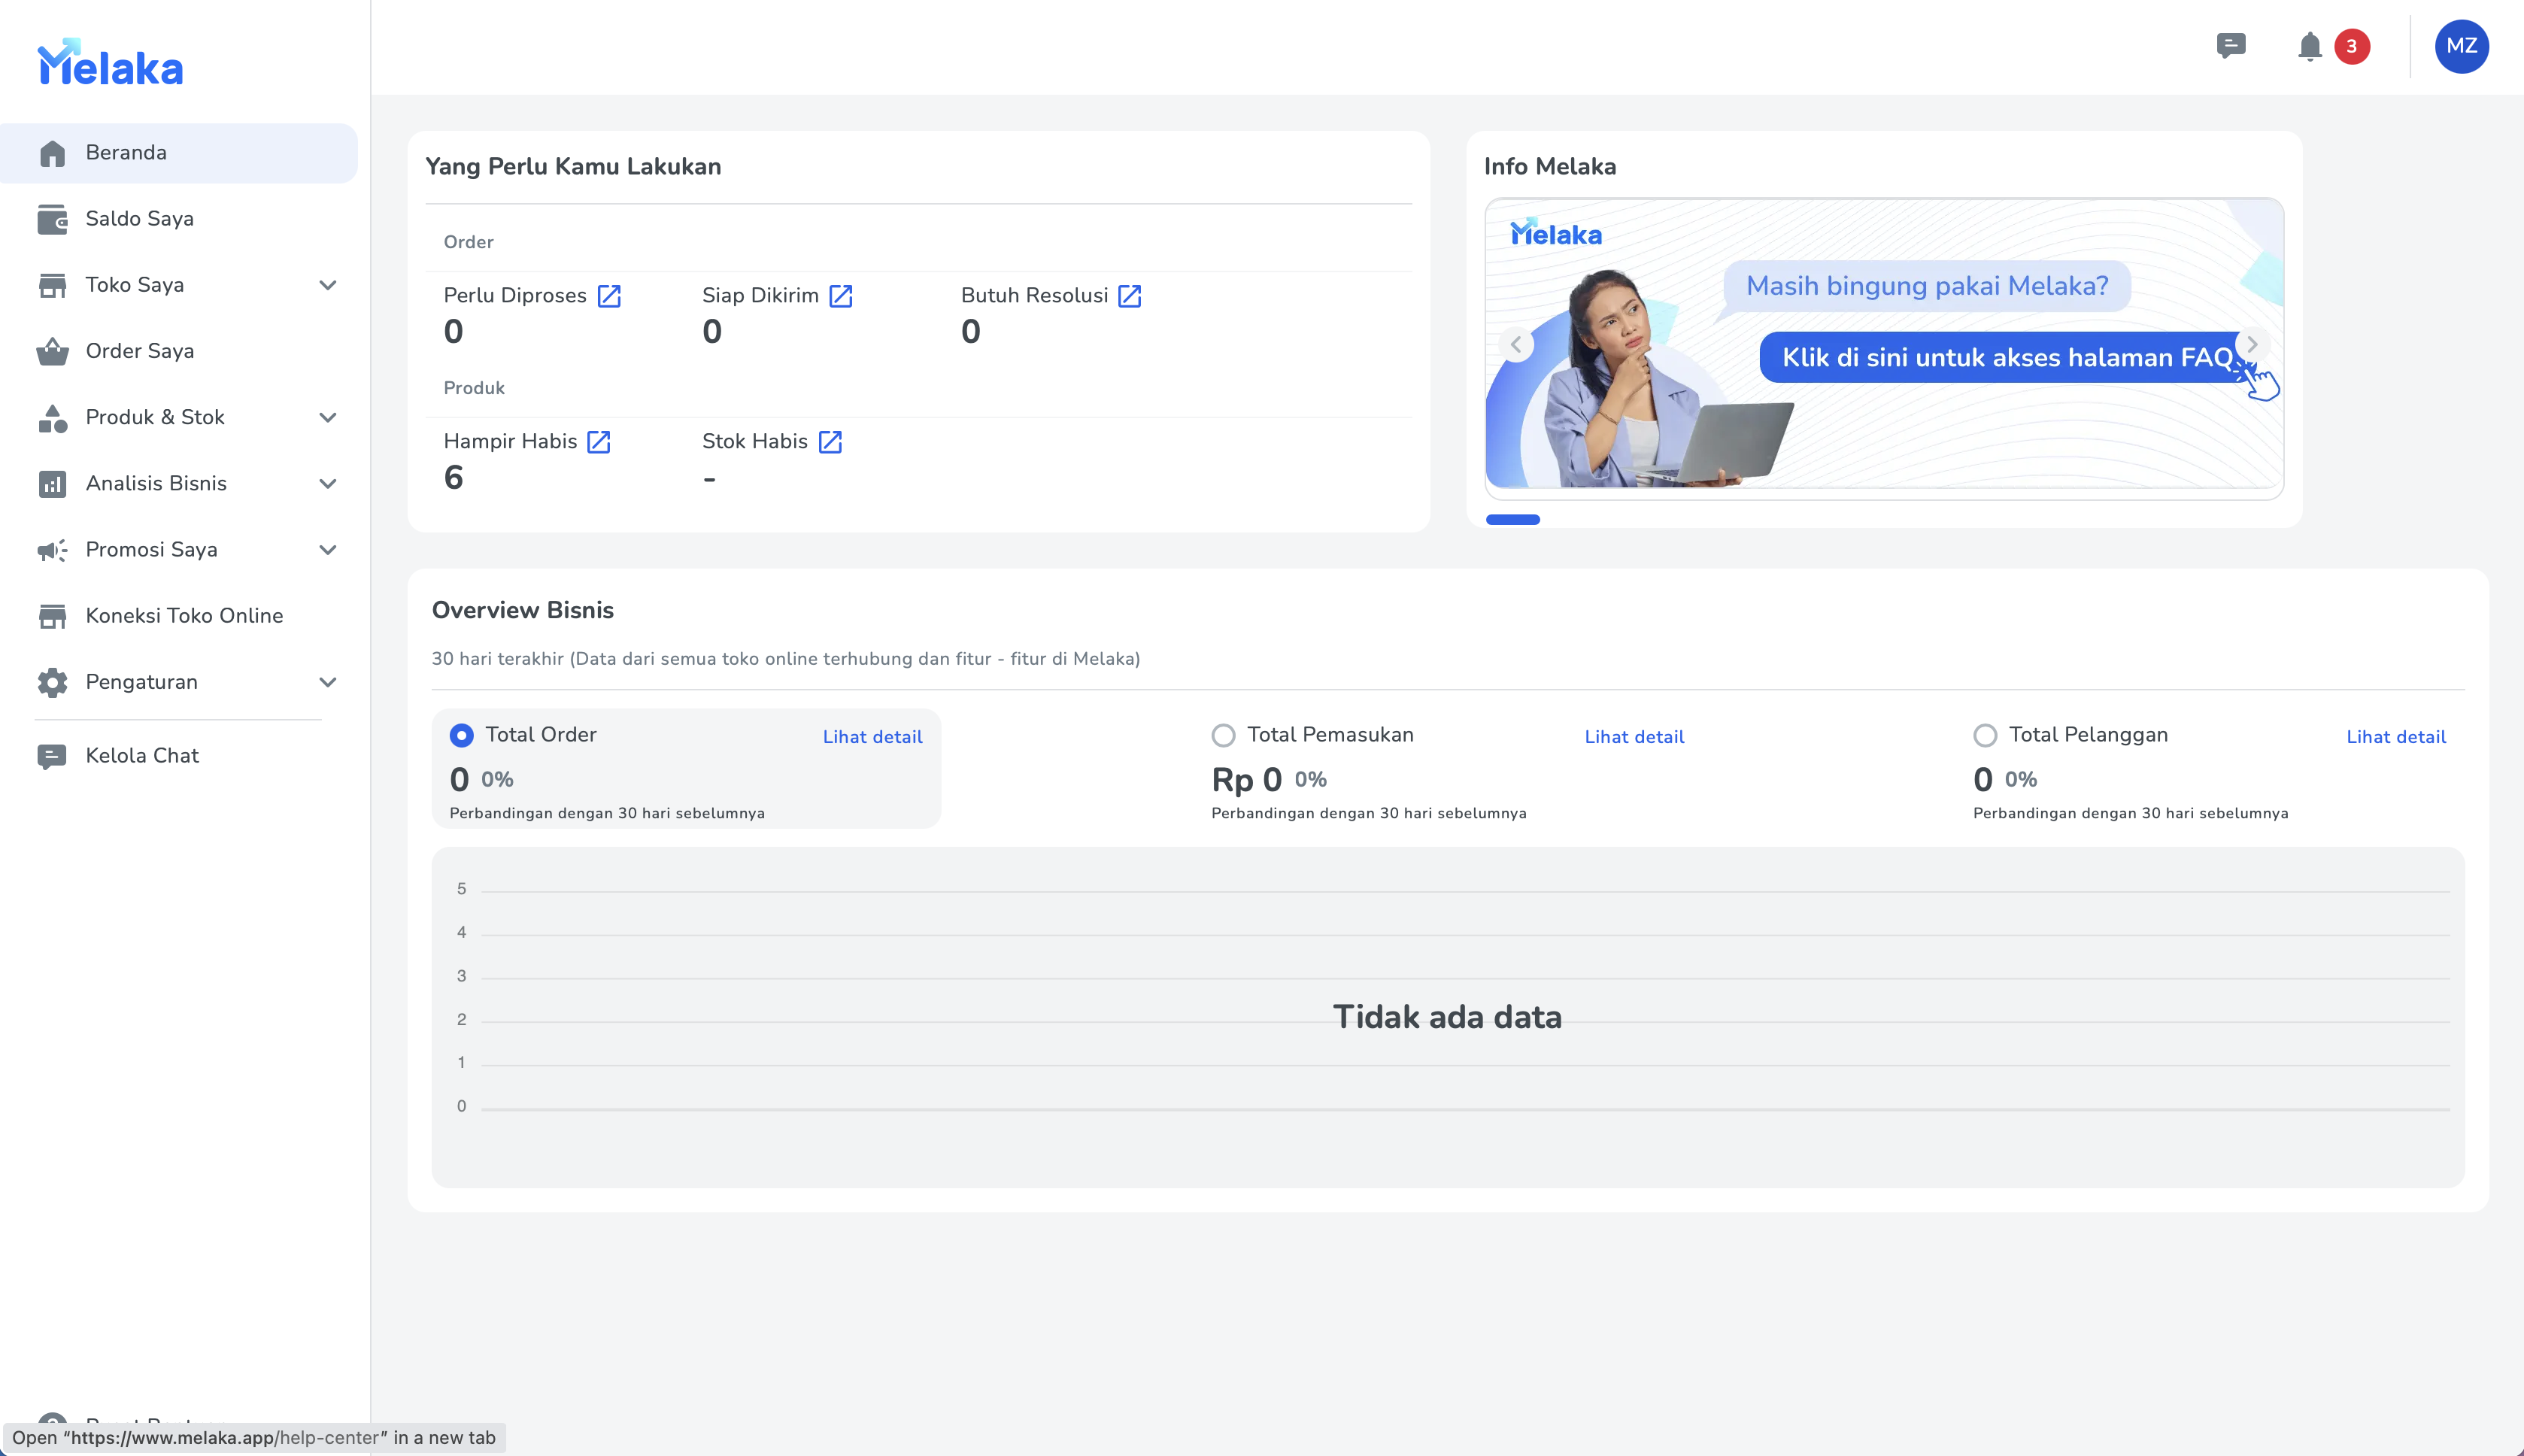The height and width of the screenshot is (1456, 2524).
Task: Click Lihat detail for Total Pemasukan
Action: 1634,737
